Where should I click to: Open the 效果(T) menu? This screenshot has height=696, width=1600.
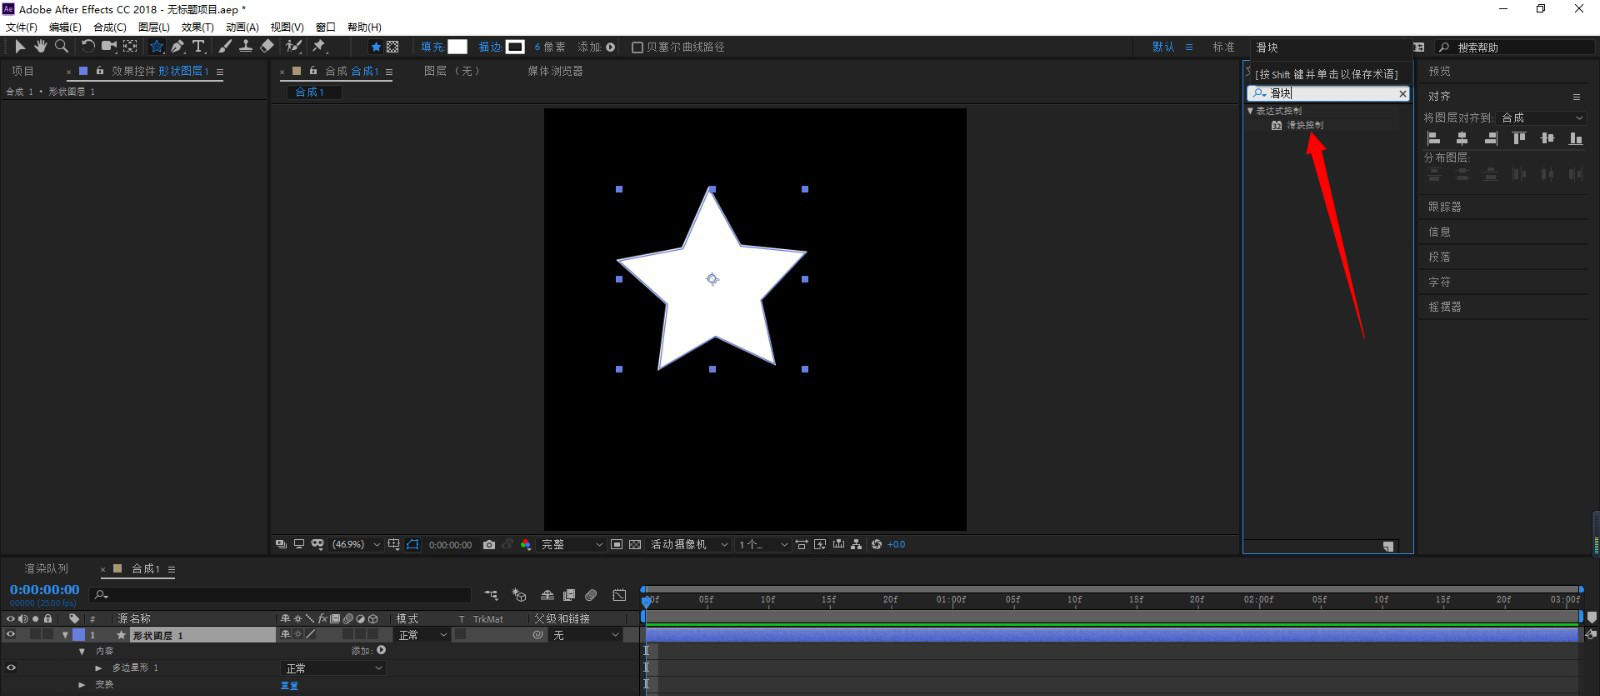click(x=197, y=27)
